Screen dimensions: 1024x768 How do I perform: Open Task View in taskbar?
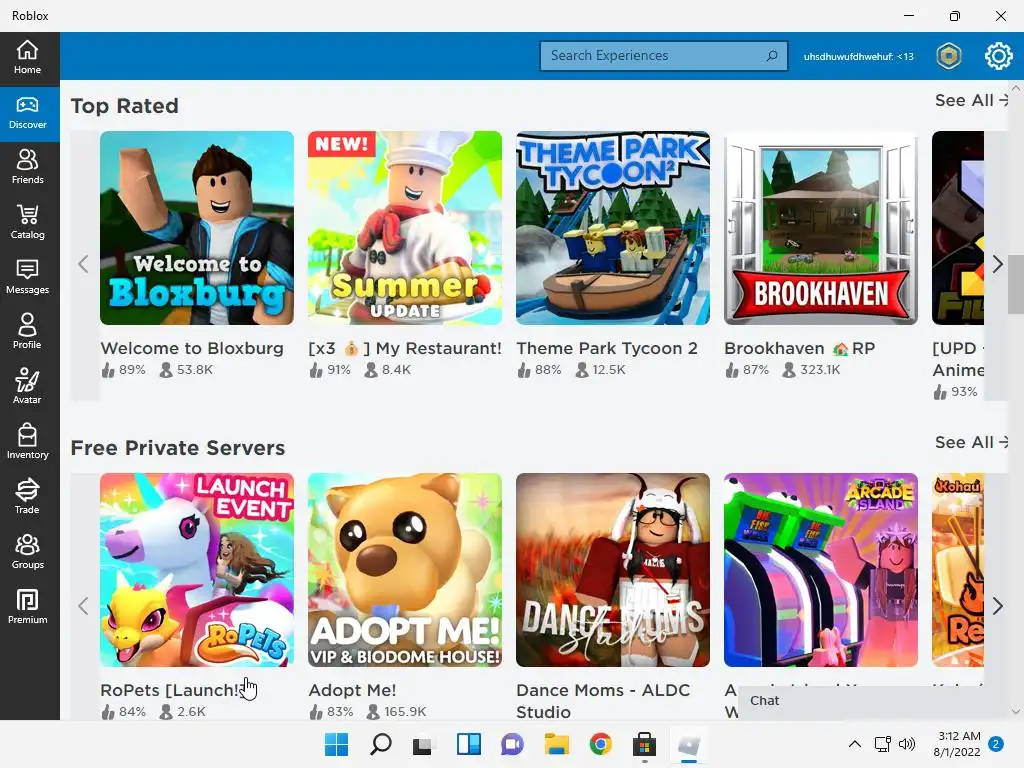tap(424, 744)
